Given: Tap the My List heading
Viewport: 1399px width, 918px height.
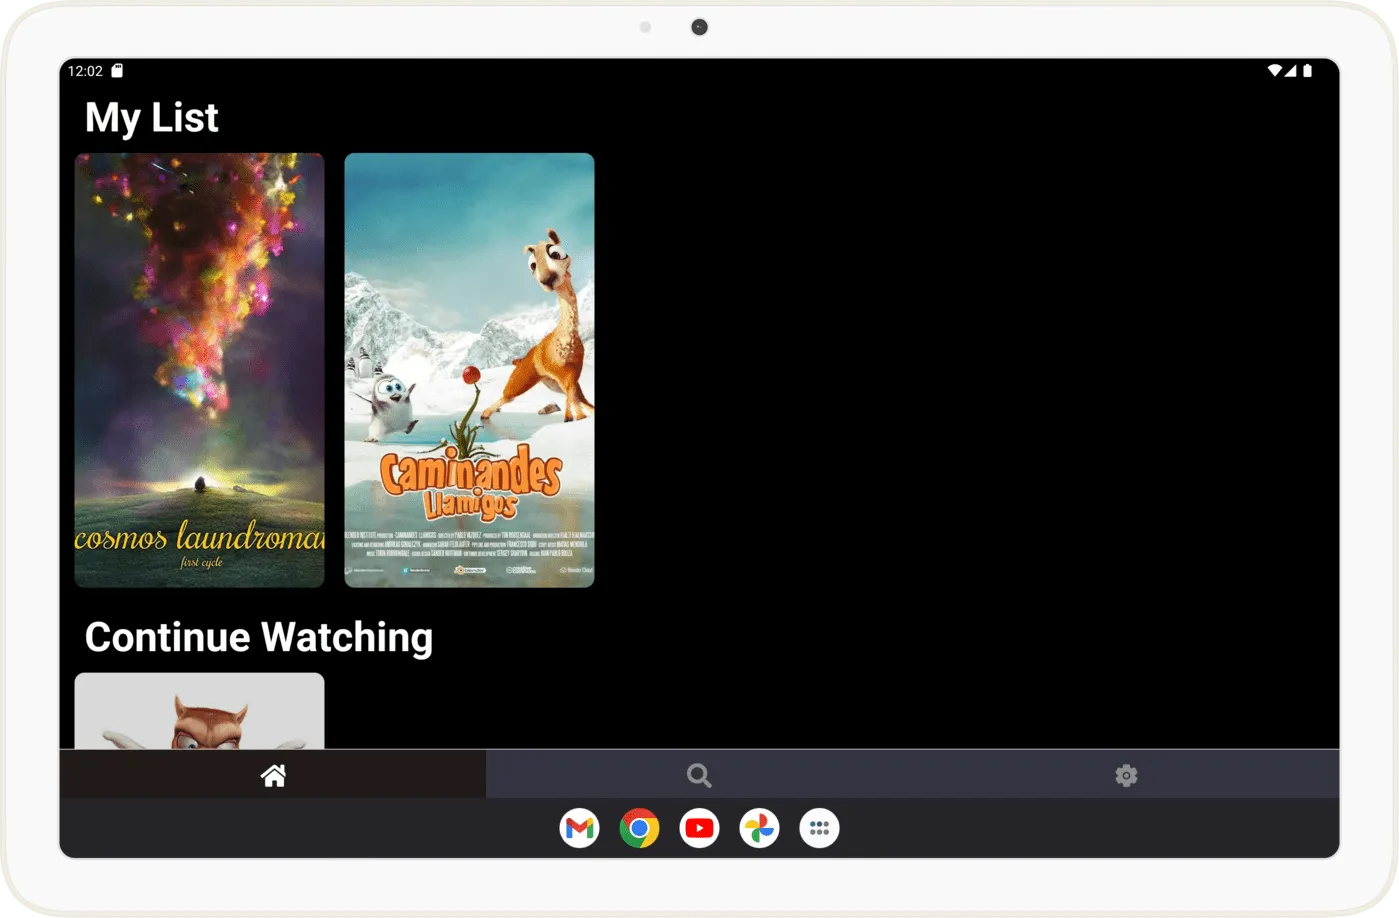Looking at the screenshot, I should click(152, 118).
